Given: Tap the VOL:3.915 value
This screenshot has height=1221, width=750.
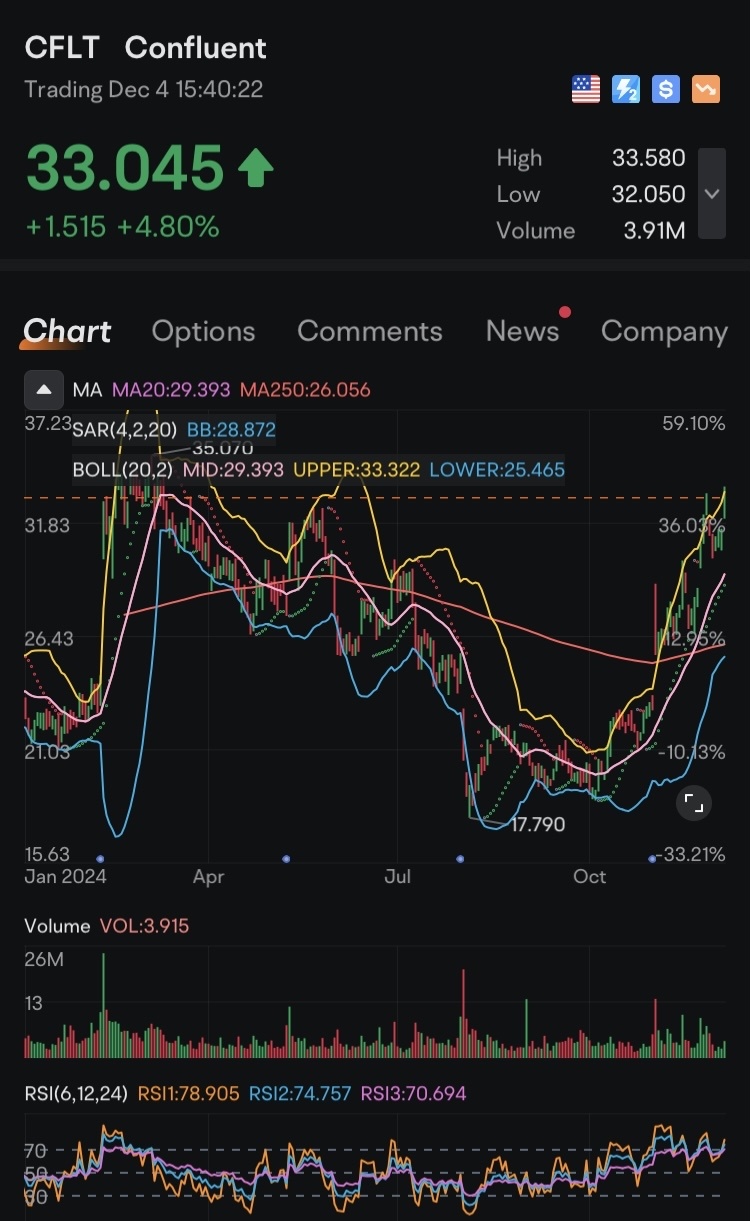Looking at the screenshot, I should (144, 926).
